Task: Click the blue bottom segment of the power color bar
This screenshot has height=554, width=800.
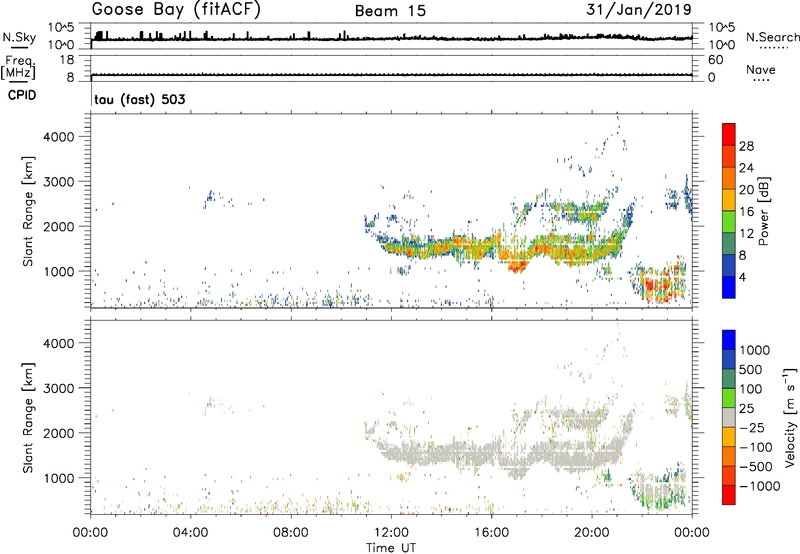Action: coord(729,287)
